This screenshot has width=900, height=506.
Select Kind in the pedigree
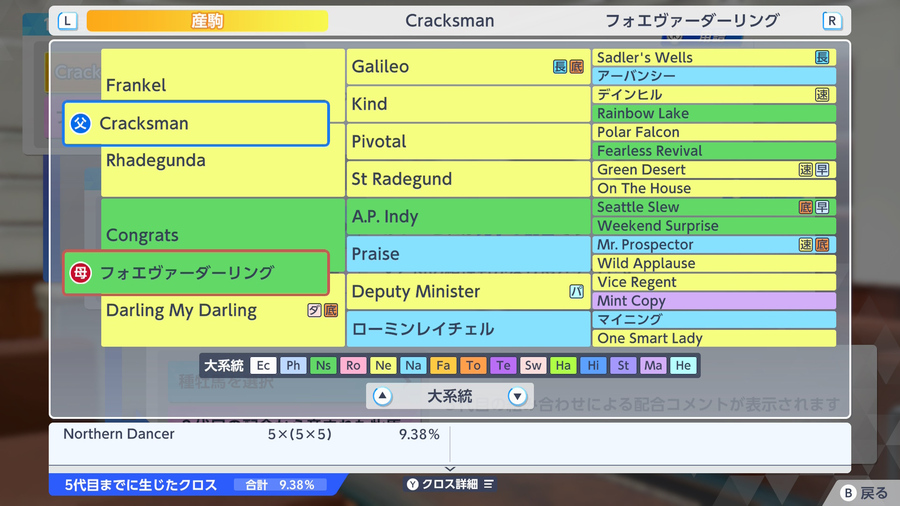tap(468, 104)
